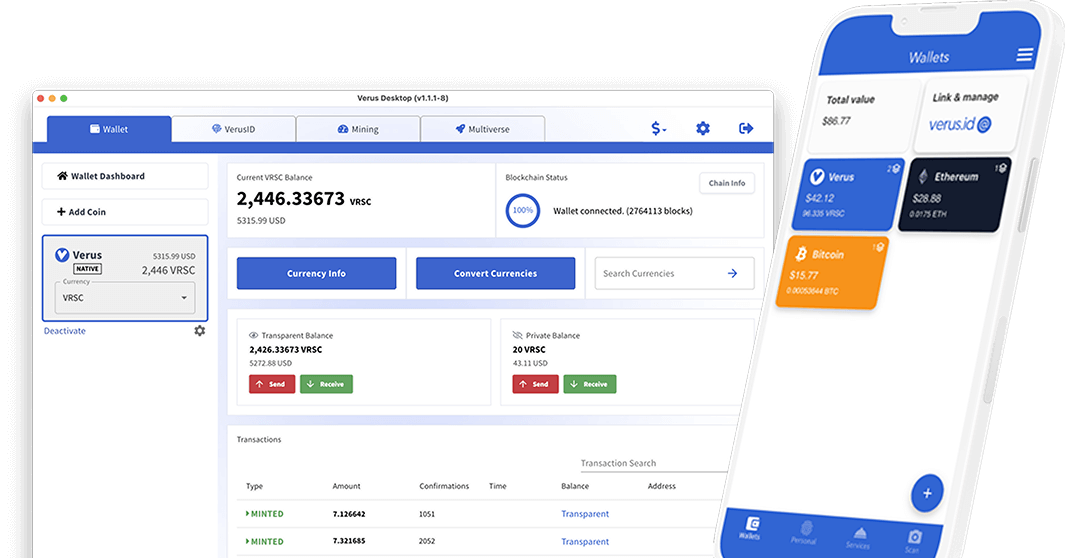Focus the Search Currencies field
This screenshot has height=558, width=1066.
[674, 273]
